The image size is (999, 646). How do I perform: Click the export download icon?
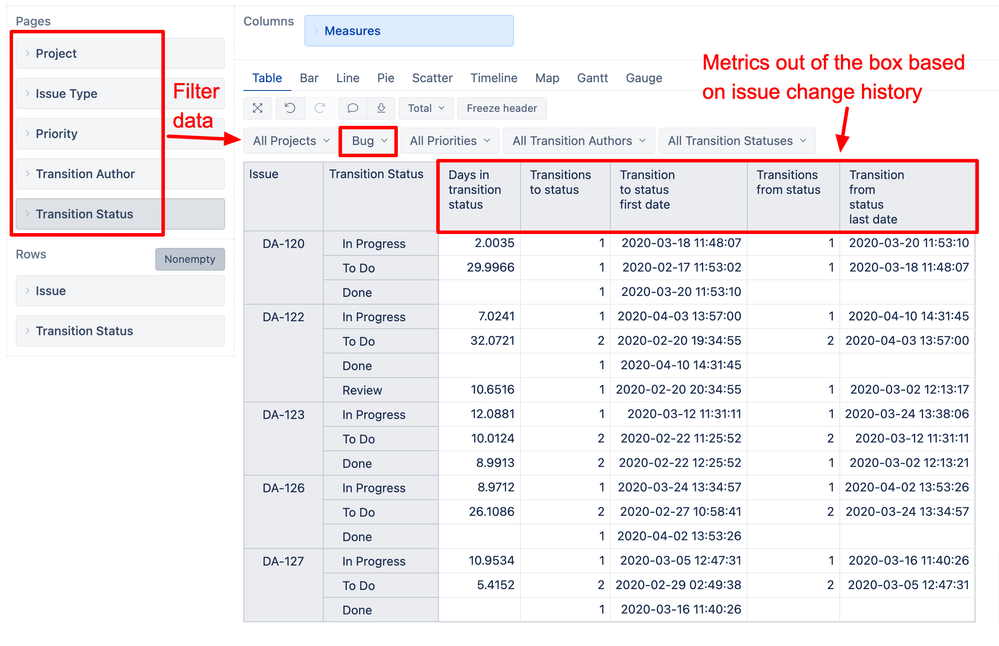click(381, 108)
